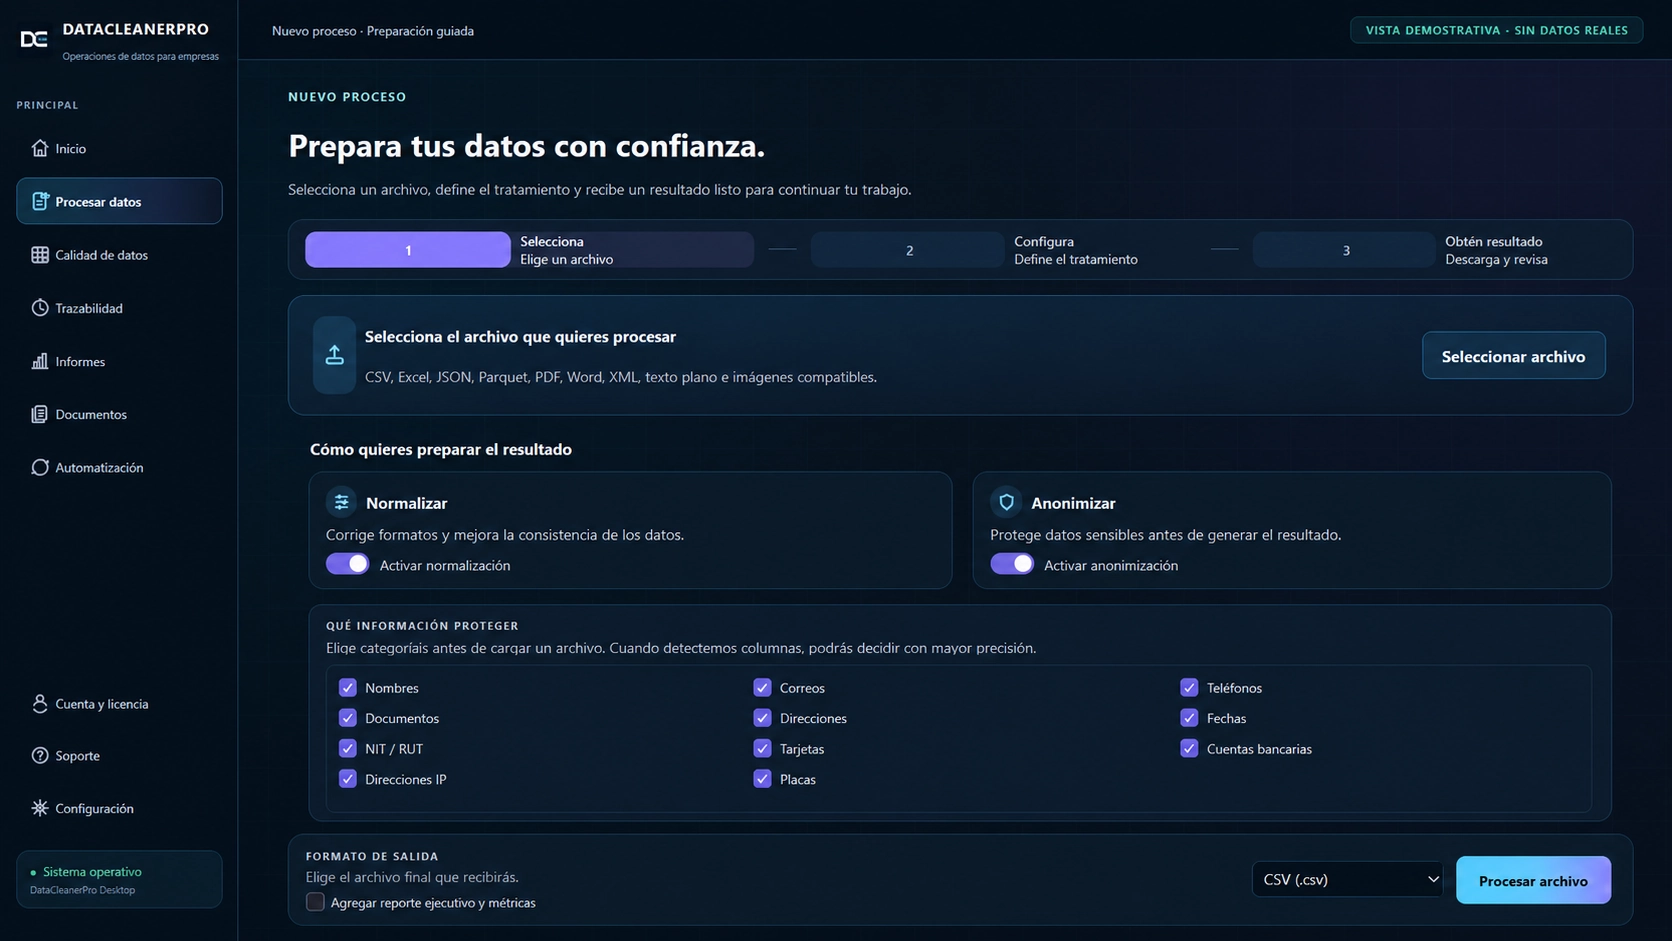1672x941 pixels.
Task: Click the 'QUÉ INFORMACIÓN PROTEGER' label
Action: 422,626
